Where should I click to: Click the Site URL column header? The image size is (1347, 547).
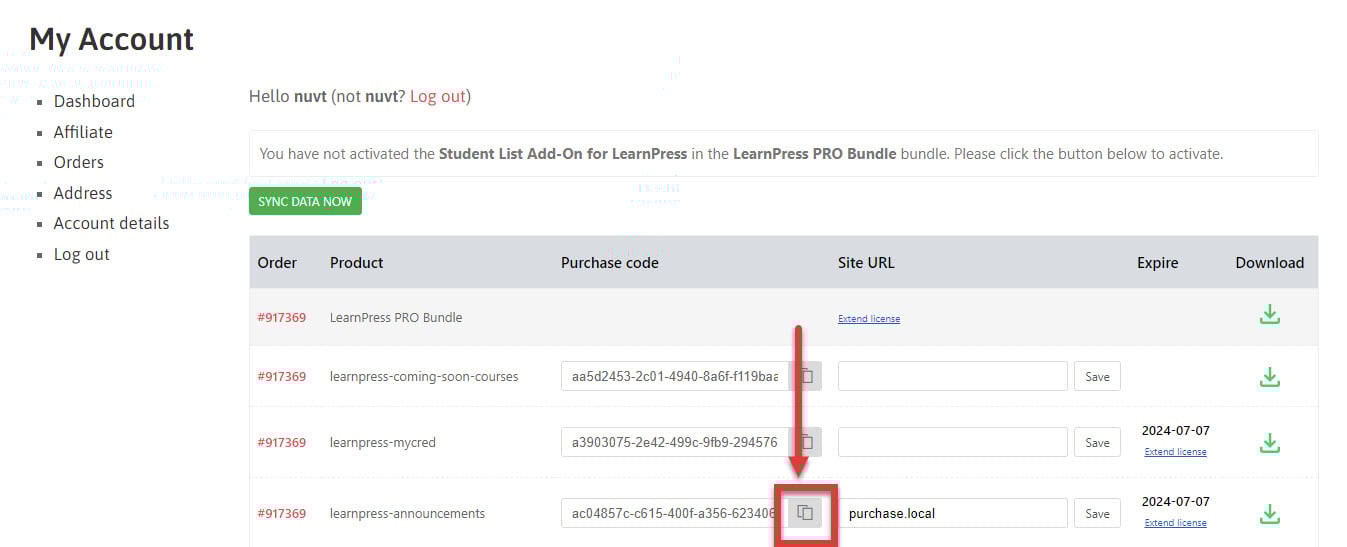click(866, 263)
